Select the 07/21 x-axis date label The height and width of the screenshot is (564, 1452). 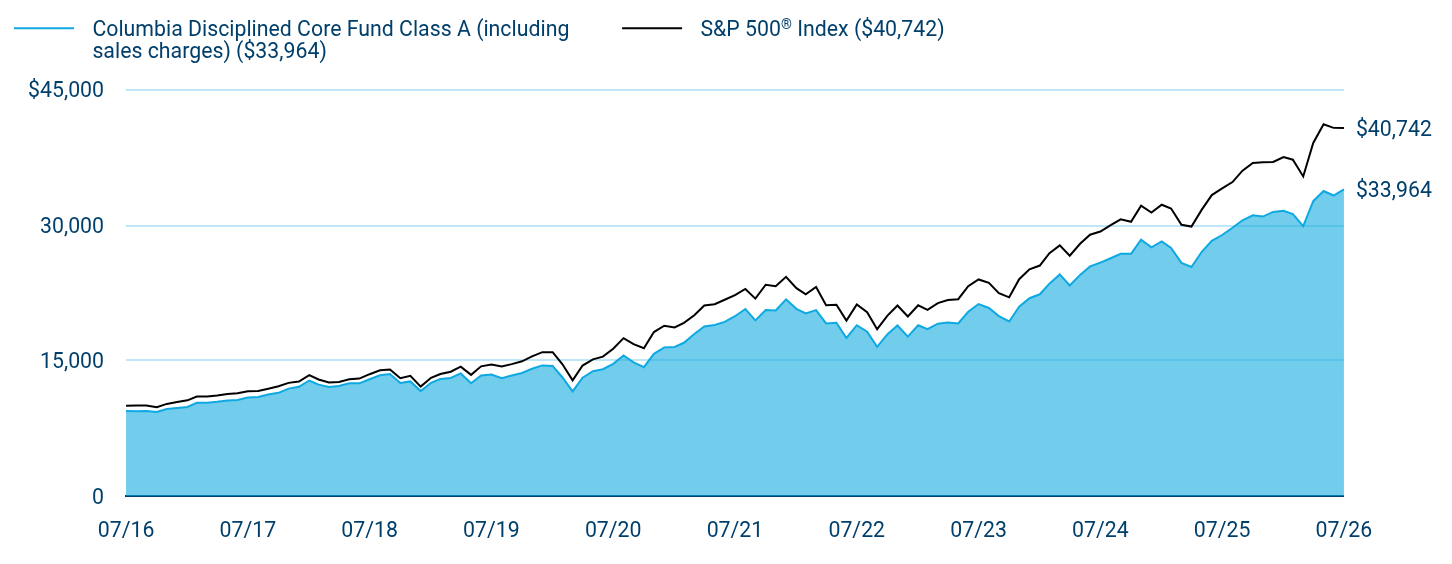[x=735, y=531]
